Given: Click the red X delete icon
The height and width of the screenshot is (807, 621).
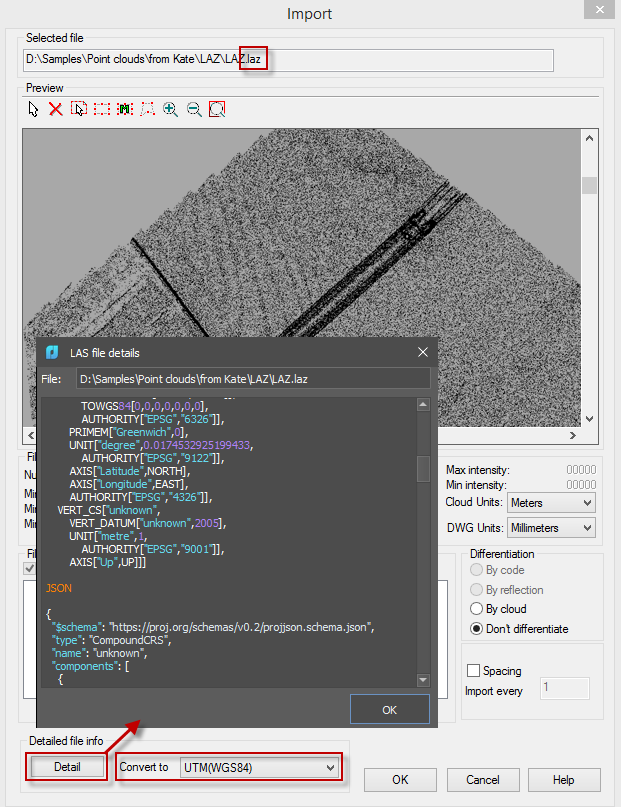Looking at the screenshot, I should tap(56, 109).
